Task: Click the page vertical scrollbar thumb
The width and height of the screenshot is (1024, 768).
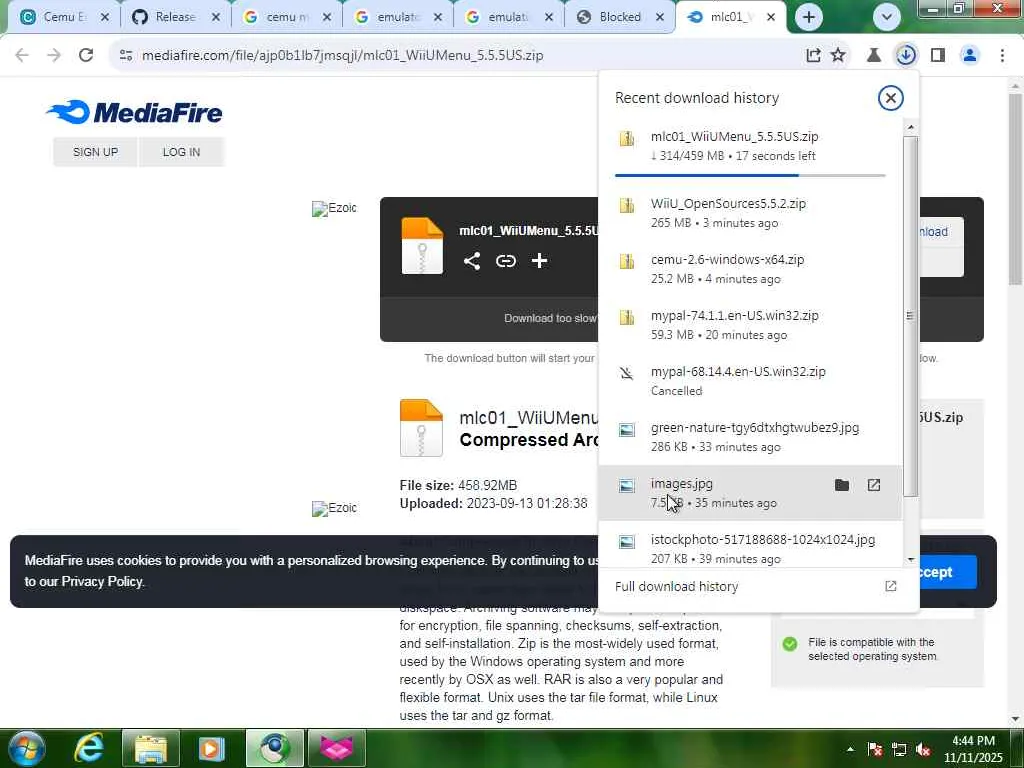Action: (1015, 189)
